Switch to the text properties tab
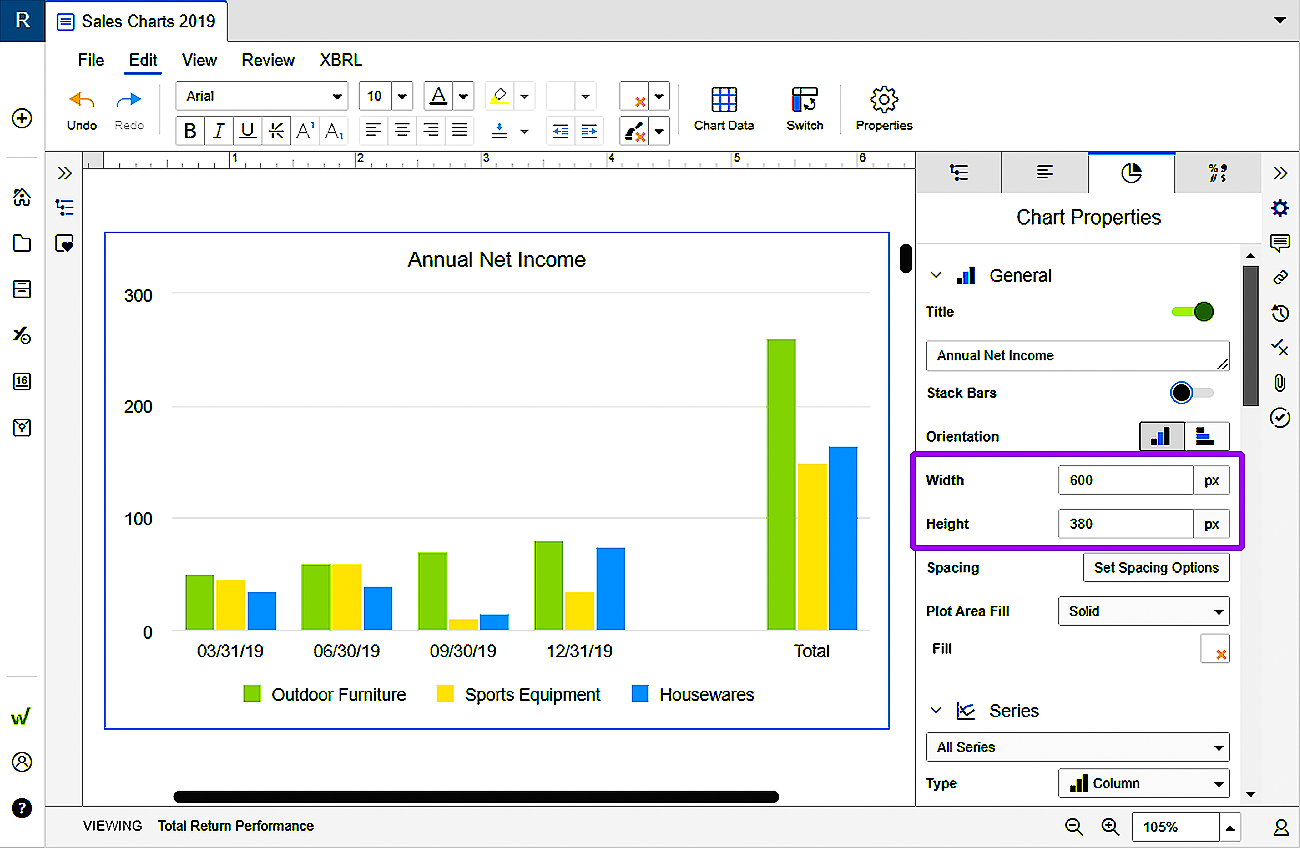The height and width of the screenshot is (848, 1300). pos(1045,173)
